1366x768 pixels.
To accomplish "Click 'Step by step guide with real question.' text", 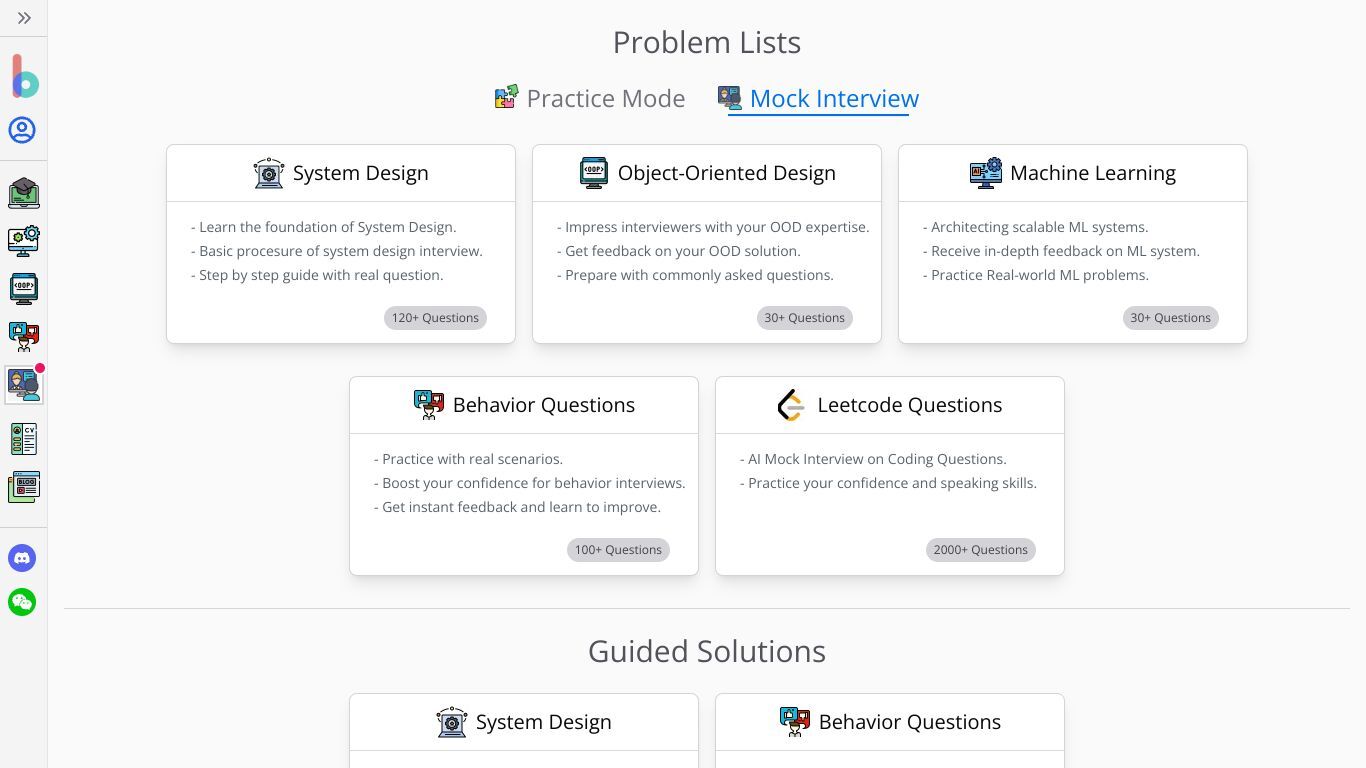I will (317, 275).
